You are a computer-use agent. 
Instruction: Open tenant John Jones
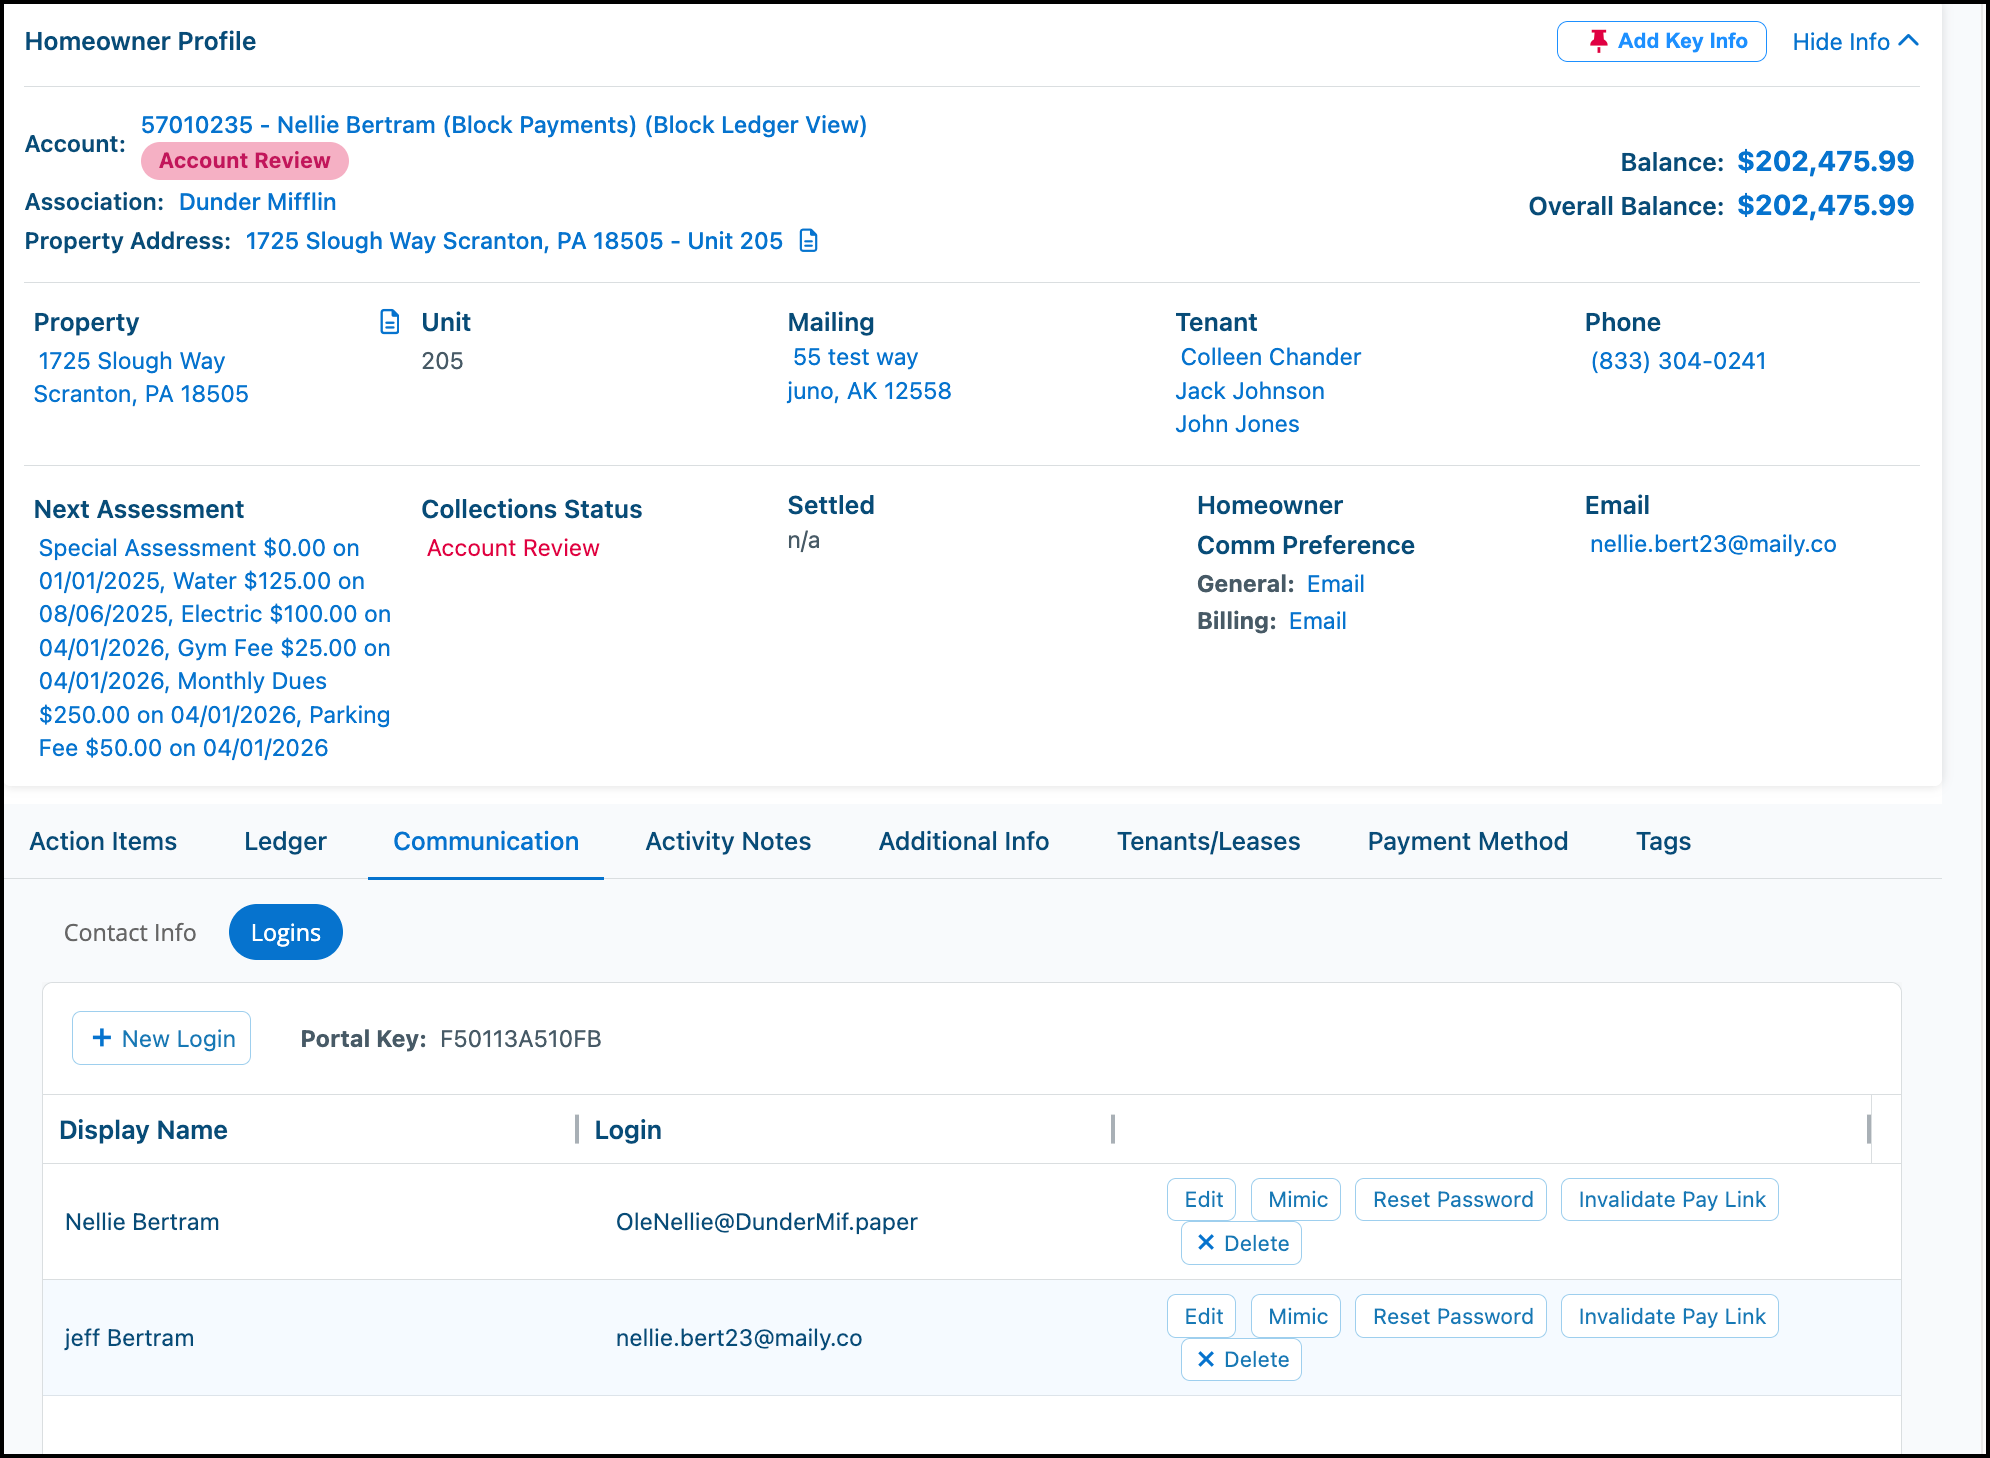click(1237, 424)
